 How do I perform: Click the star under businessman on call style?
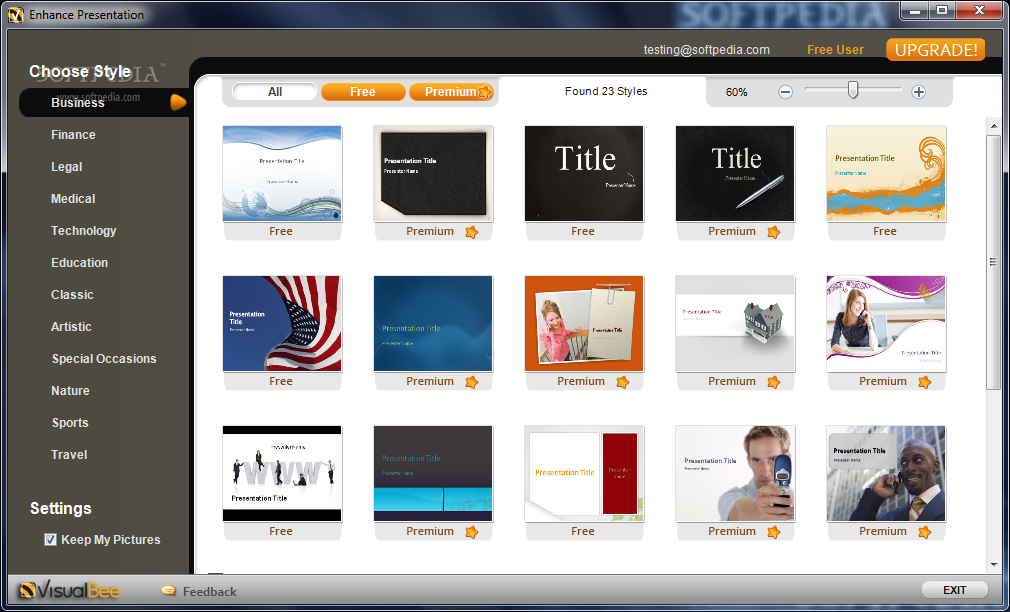(x=924, y=532)
